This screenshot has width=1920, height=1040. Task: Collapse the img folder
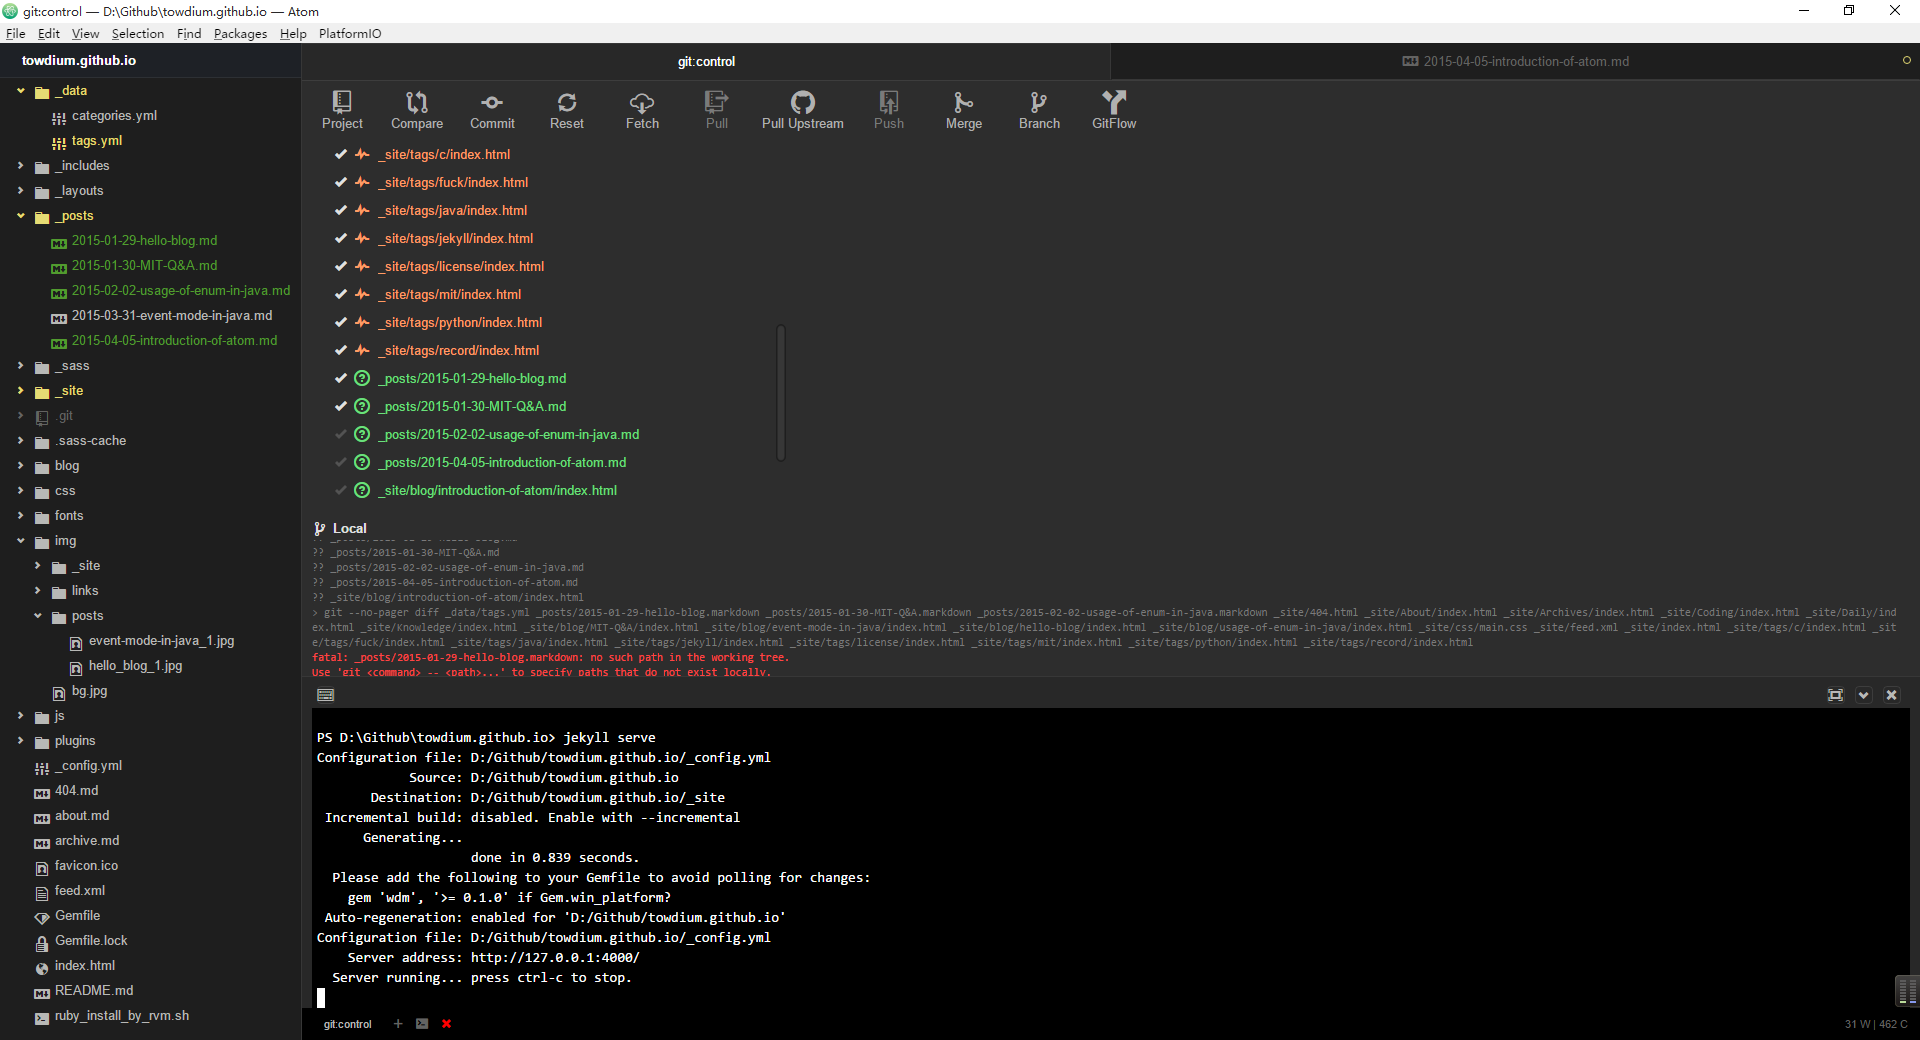coord(20,541)
